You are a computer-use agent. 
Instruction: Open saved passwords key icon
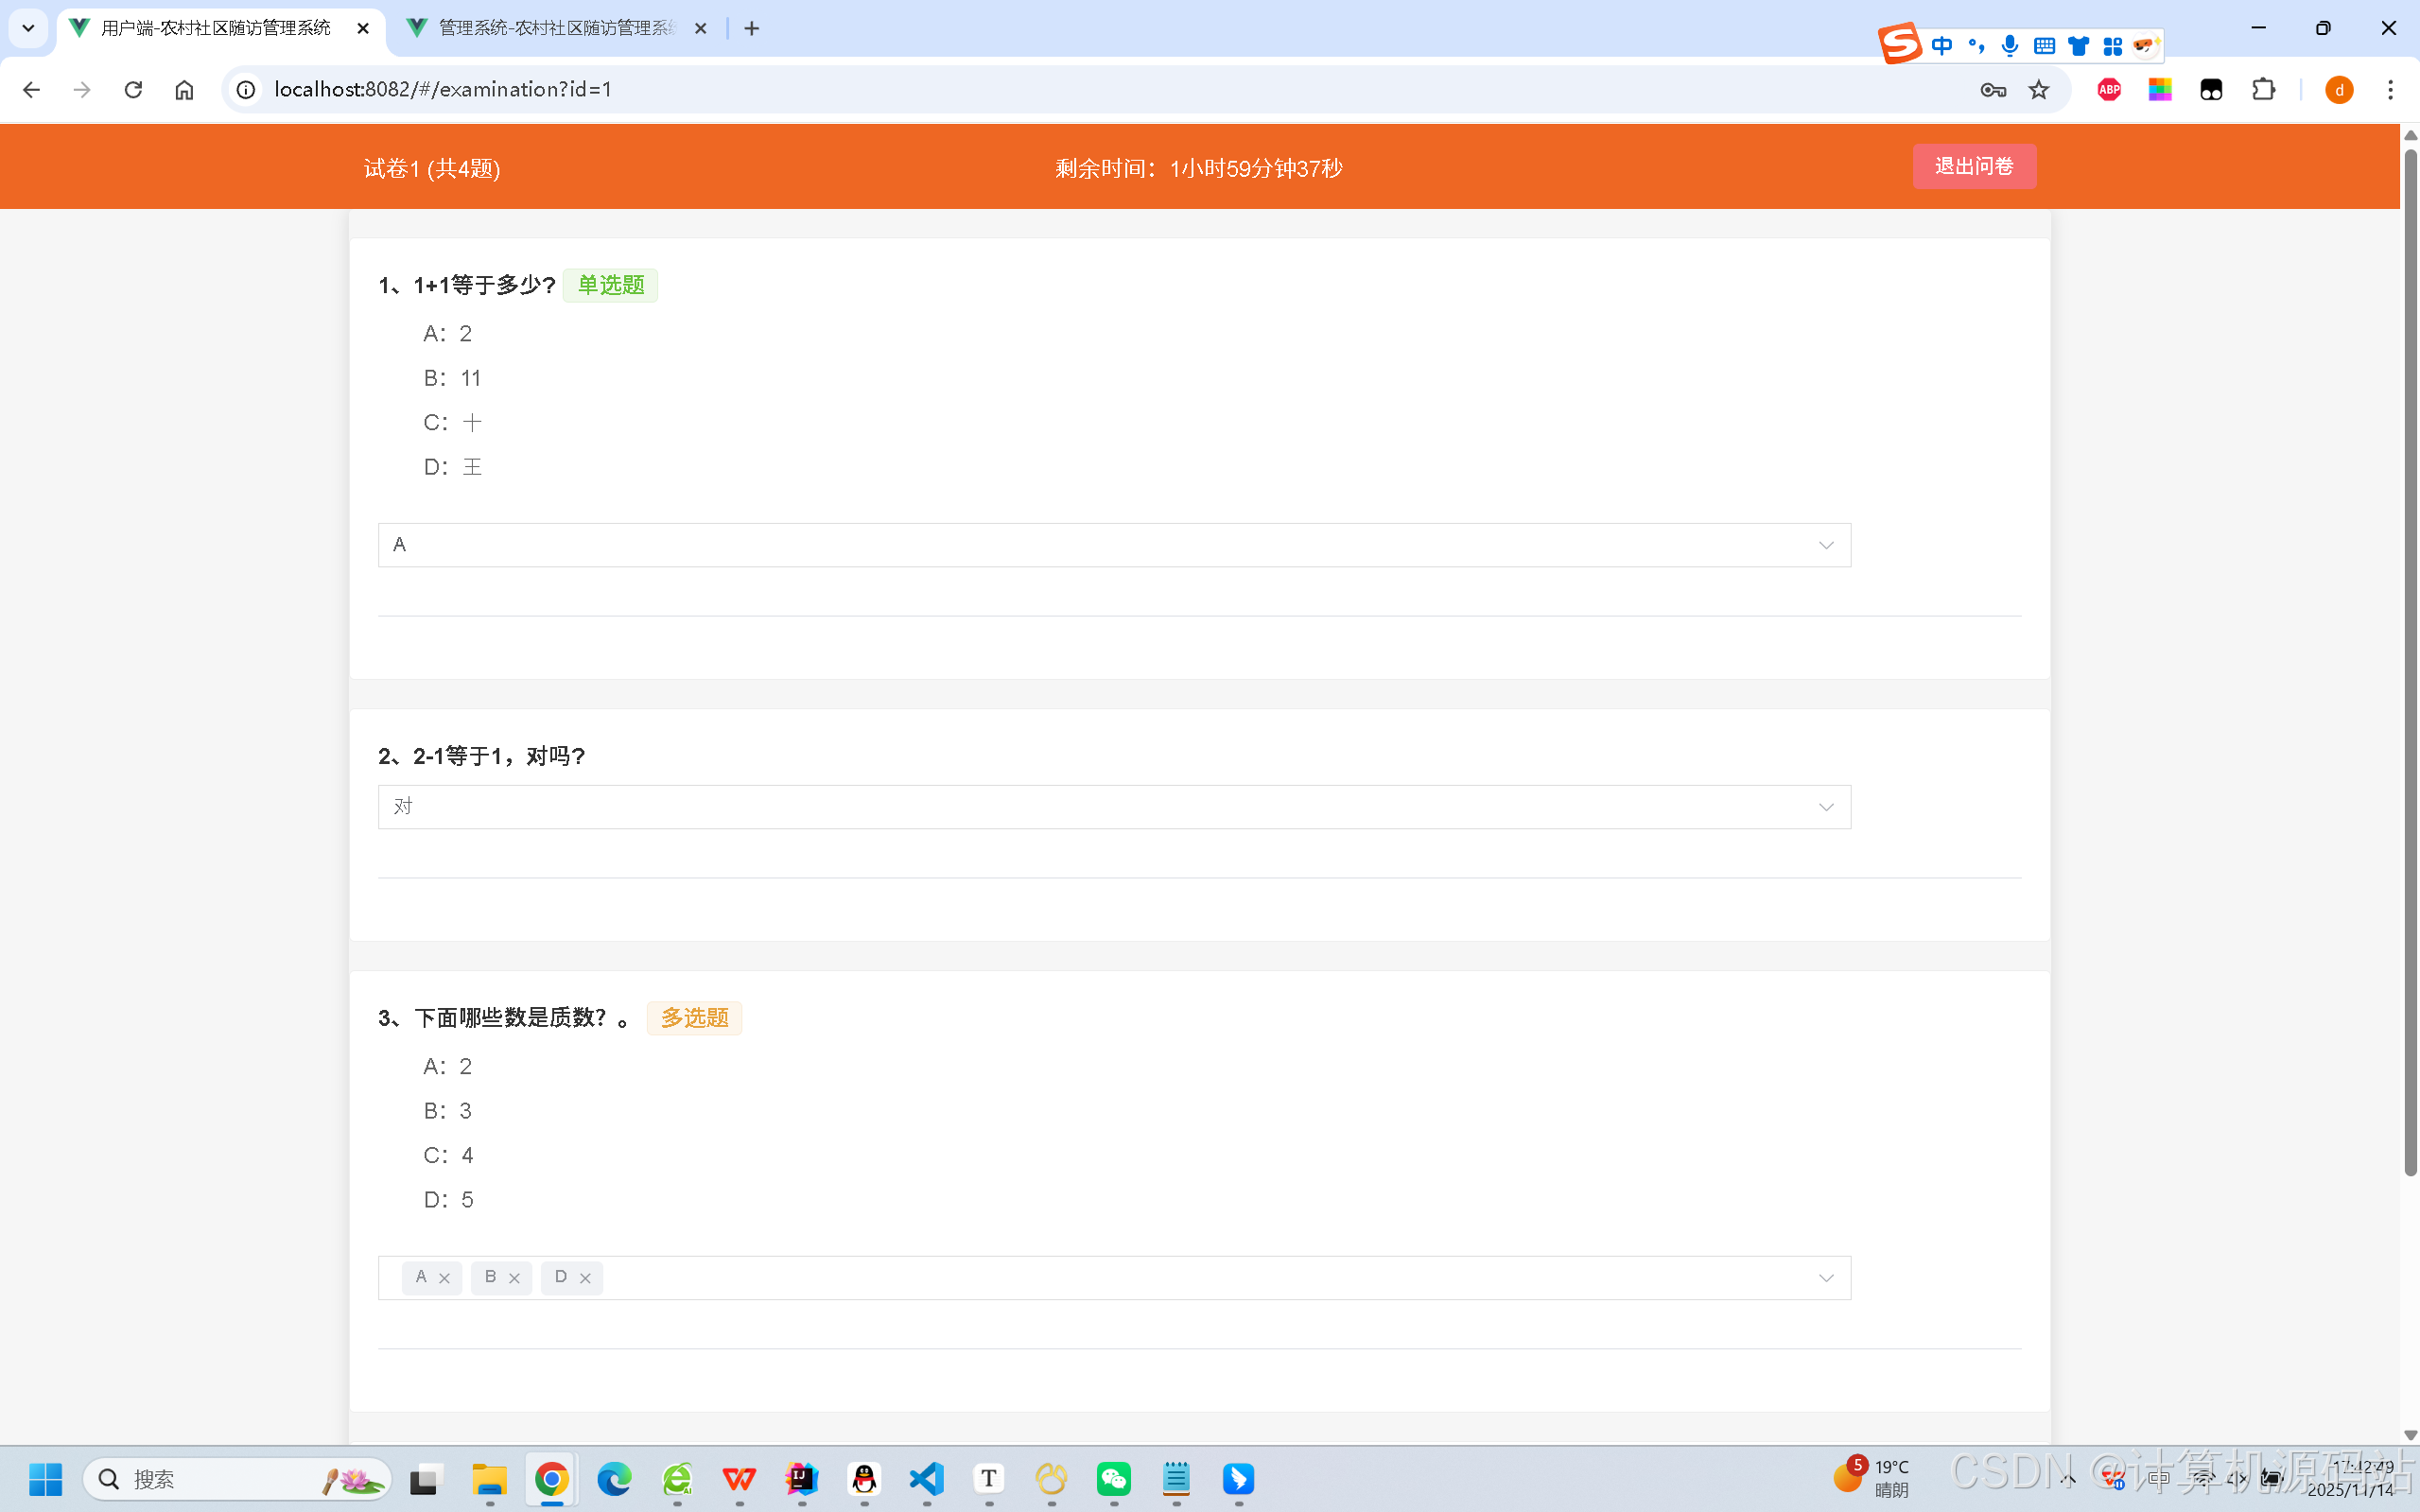tap(1992, 90)
